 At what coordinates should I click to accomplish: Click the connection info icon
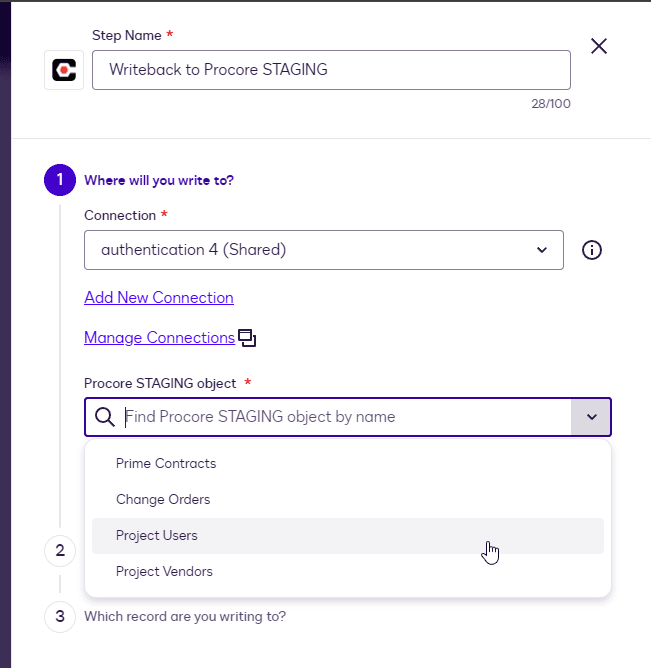point(591,250)
